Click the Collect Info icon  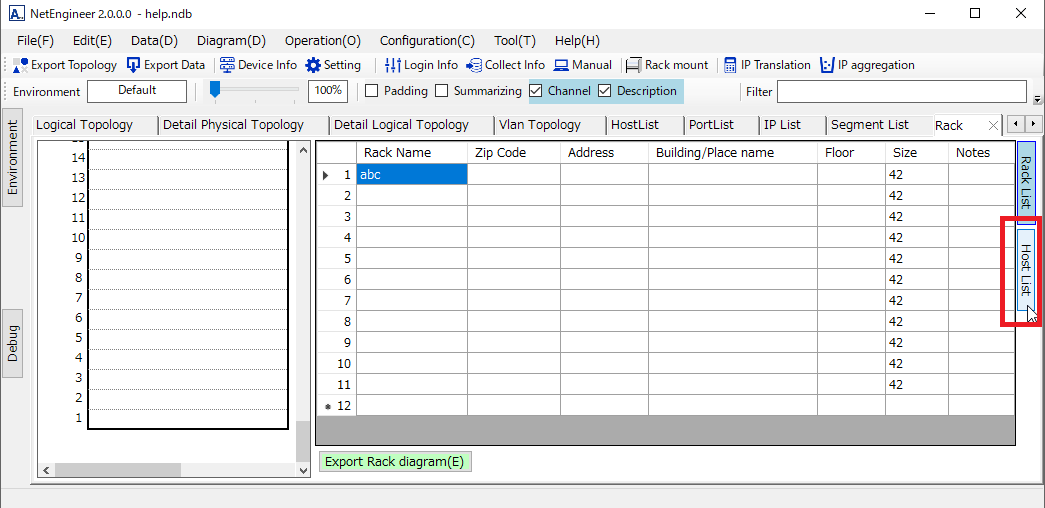[x=474, y=65]
